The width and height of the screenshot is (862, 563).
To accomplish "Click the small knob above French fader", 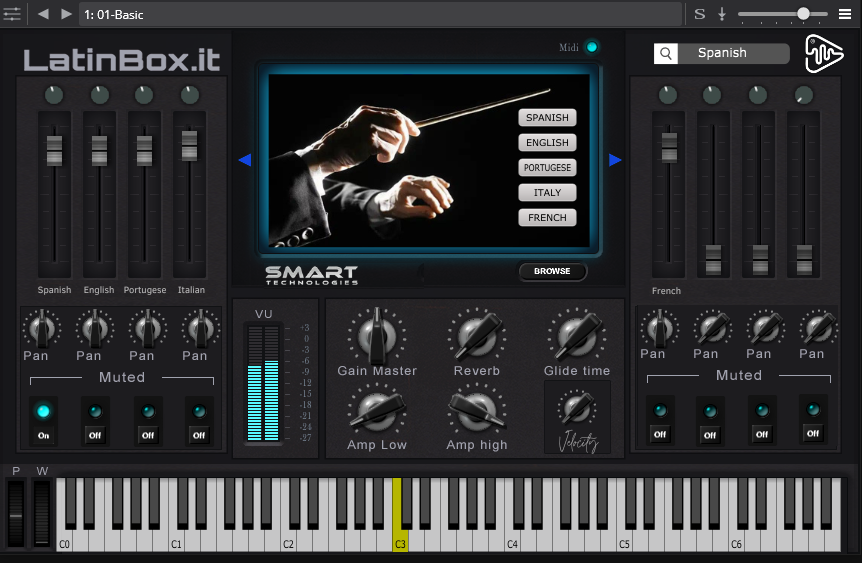I will (x=668, y=95).
